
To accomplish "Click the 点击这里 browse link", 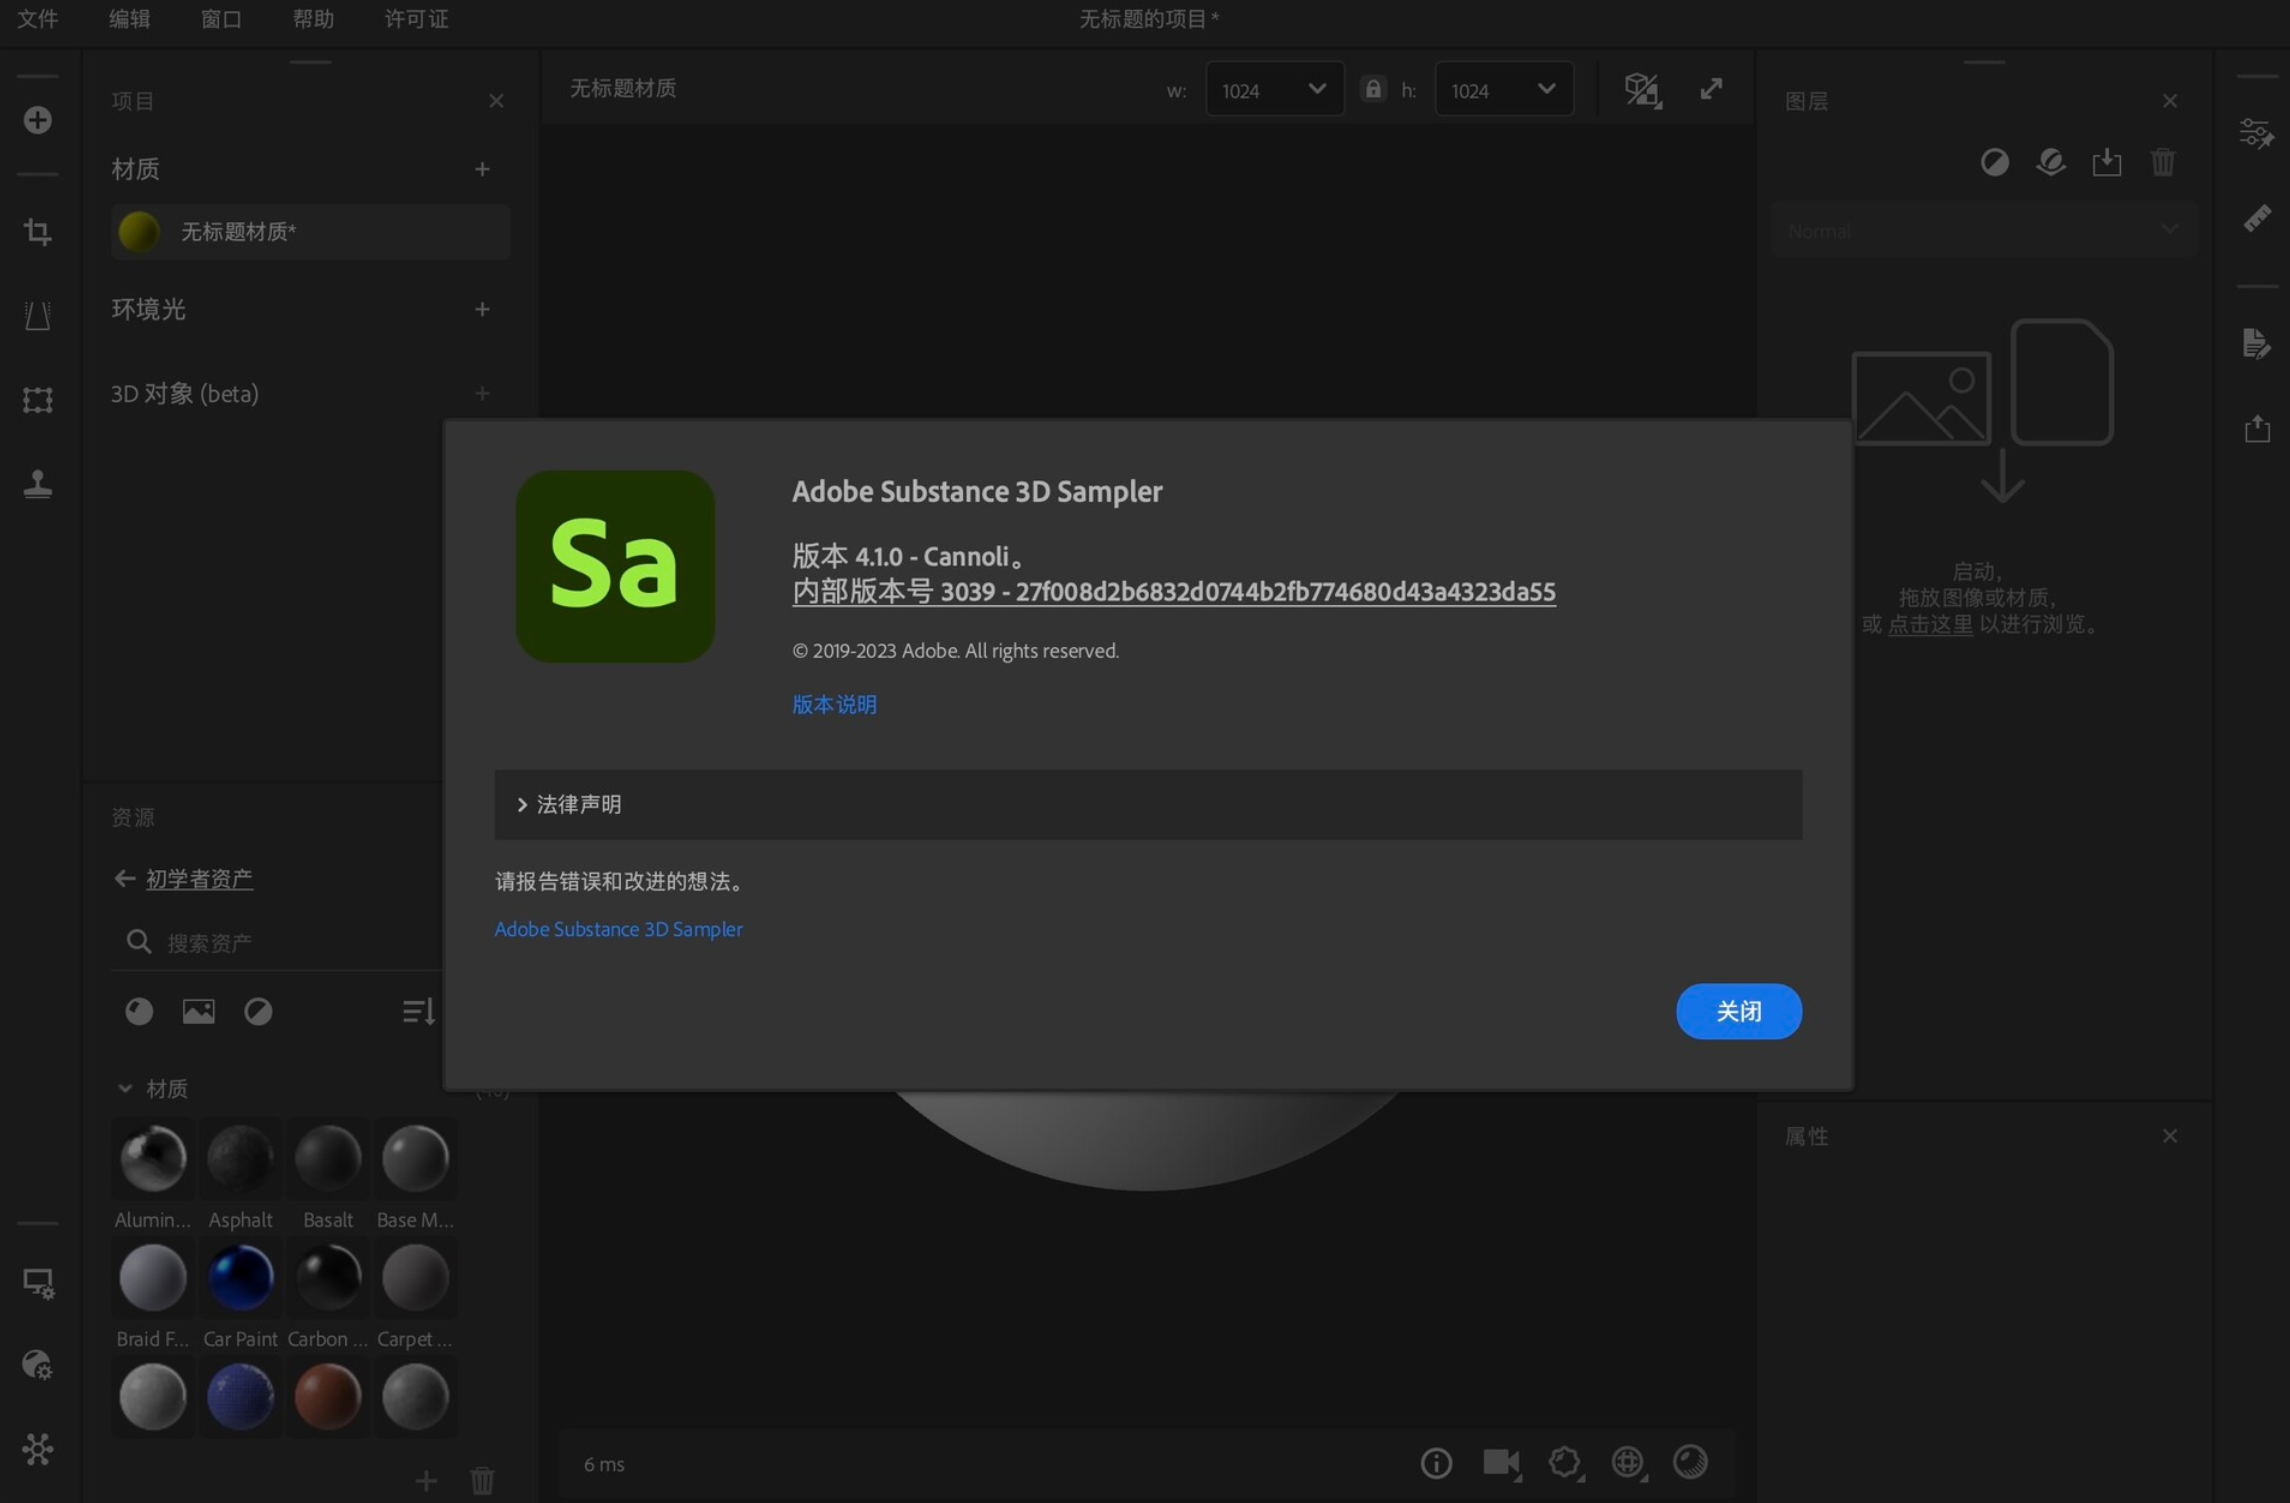I will tap(1930, 624).
